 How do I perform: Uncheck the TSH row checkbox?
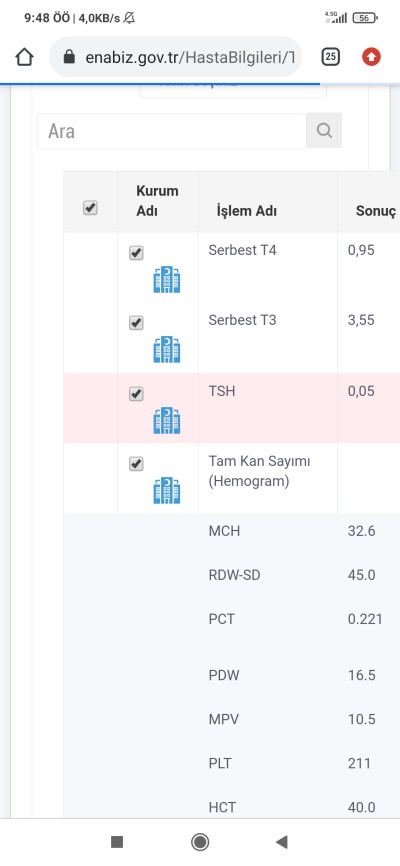point(136,394)
